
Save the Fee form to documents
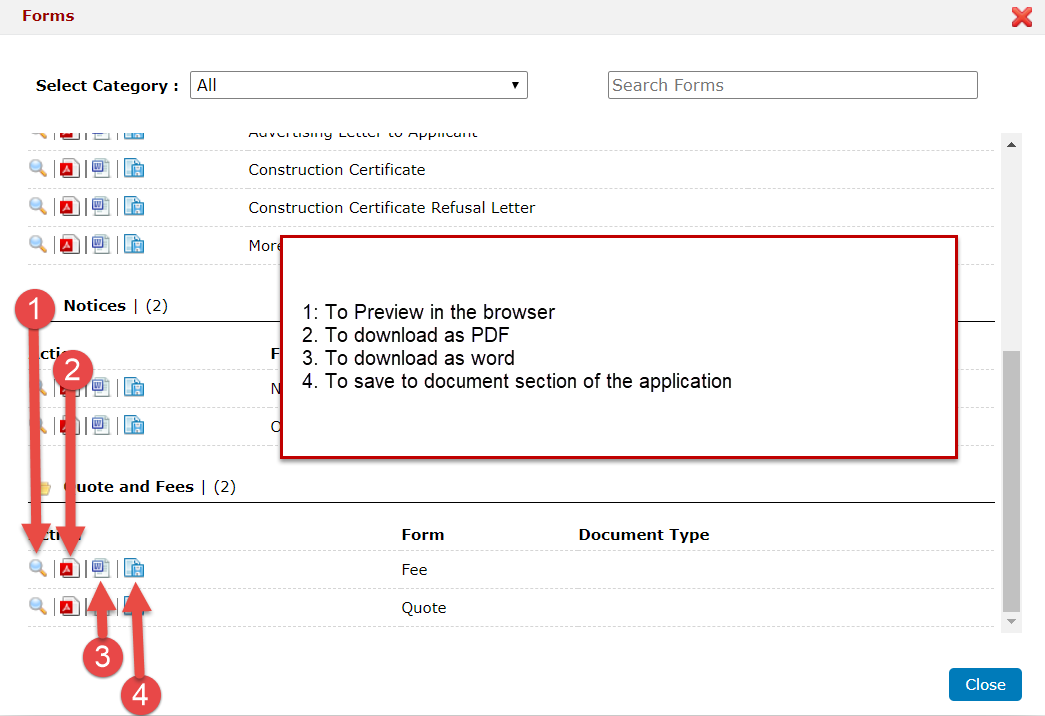134,569
